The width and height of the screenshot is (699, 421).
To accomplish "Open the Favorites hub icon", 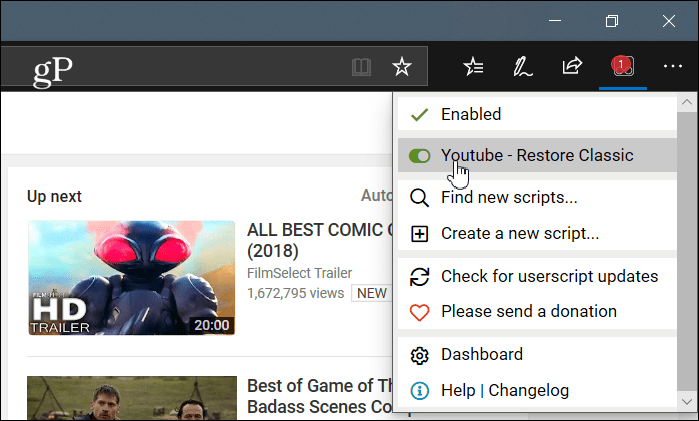I will pos(473,67).
